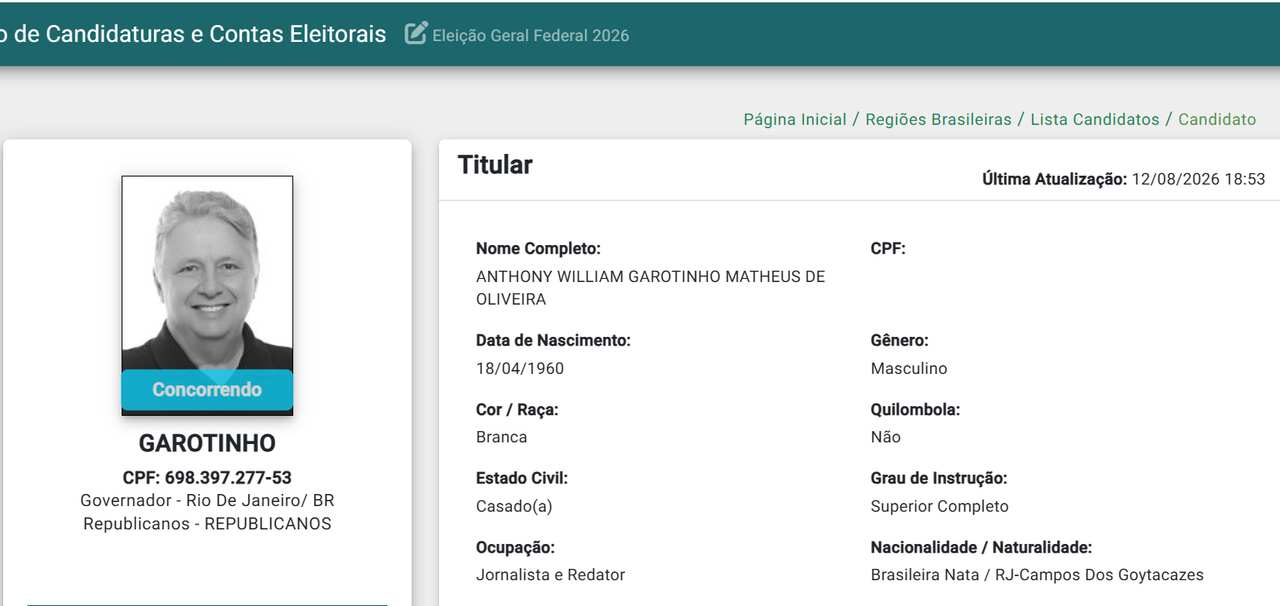Click the Concorrendo status badge
The image size is (1280, 606).
207,390
